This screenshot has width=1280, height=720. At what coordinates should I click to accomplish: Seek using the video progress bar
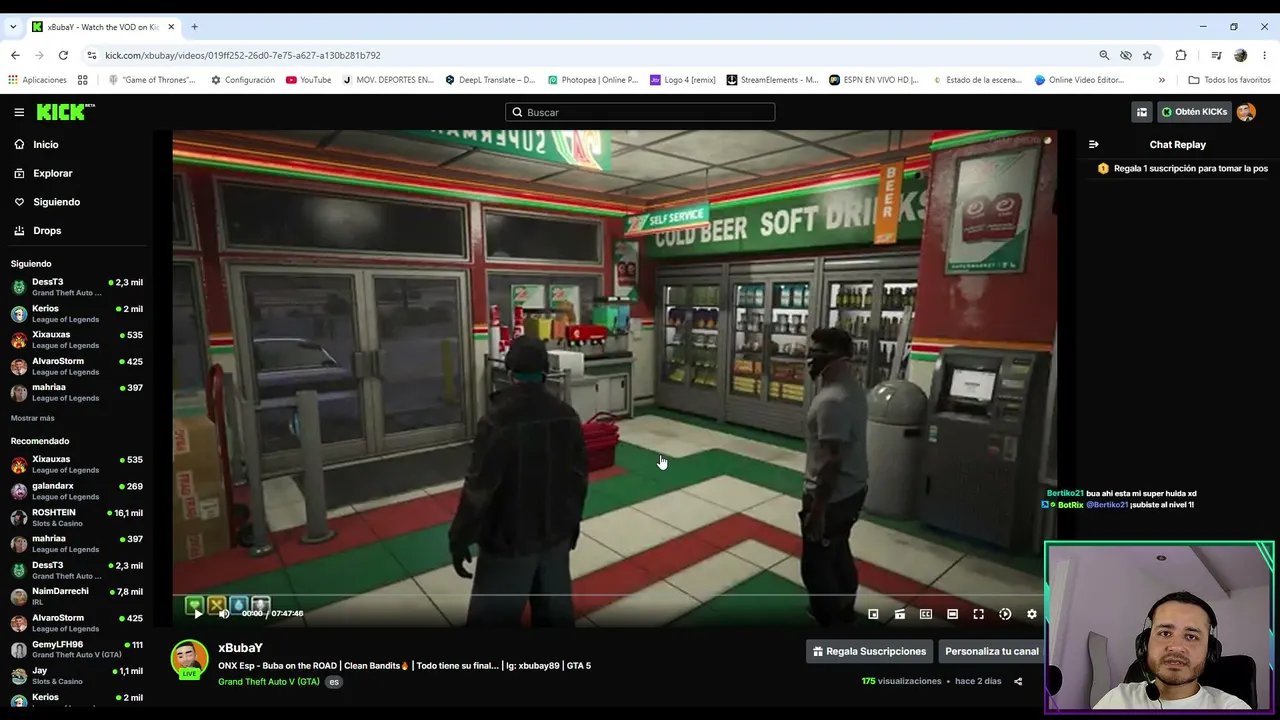click(x=615, y=596)
